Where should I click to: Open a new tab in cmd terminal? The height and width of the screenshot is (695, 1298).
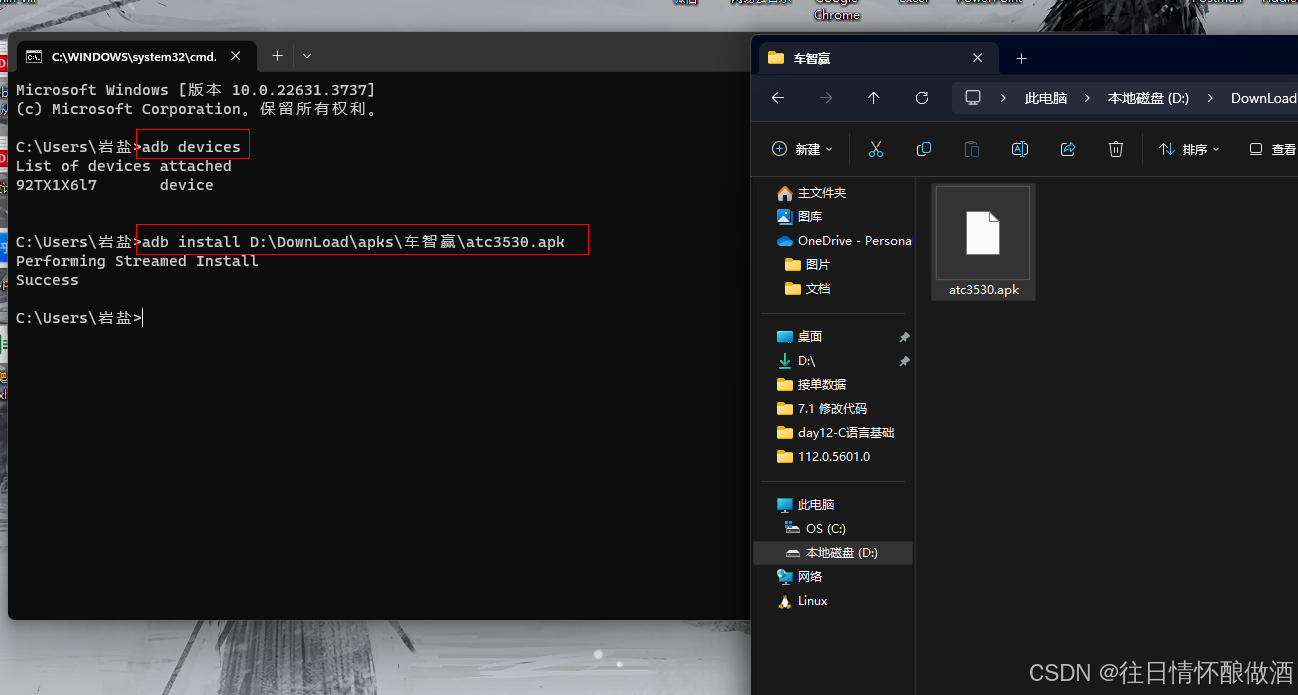coord(277,56)
